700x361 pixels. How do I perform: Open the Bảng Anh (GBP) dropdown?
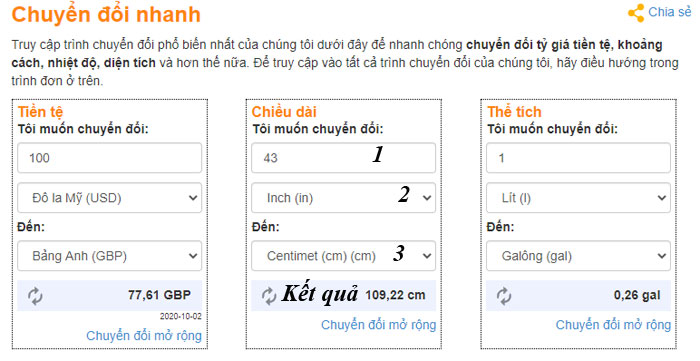109,256
